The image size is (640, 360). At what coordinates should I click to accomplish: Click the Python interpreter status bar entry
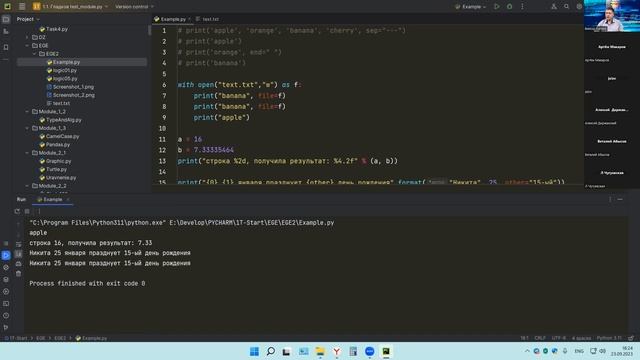pyautogui.click(x=609, y=338)
